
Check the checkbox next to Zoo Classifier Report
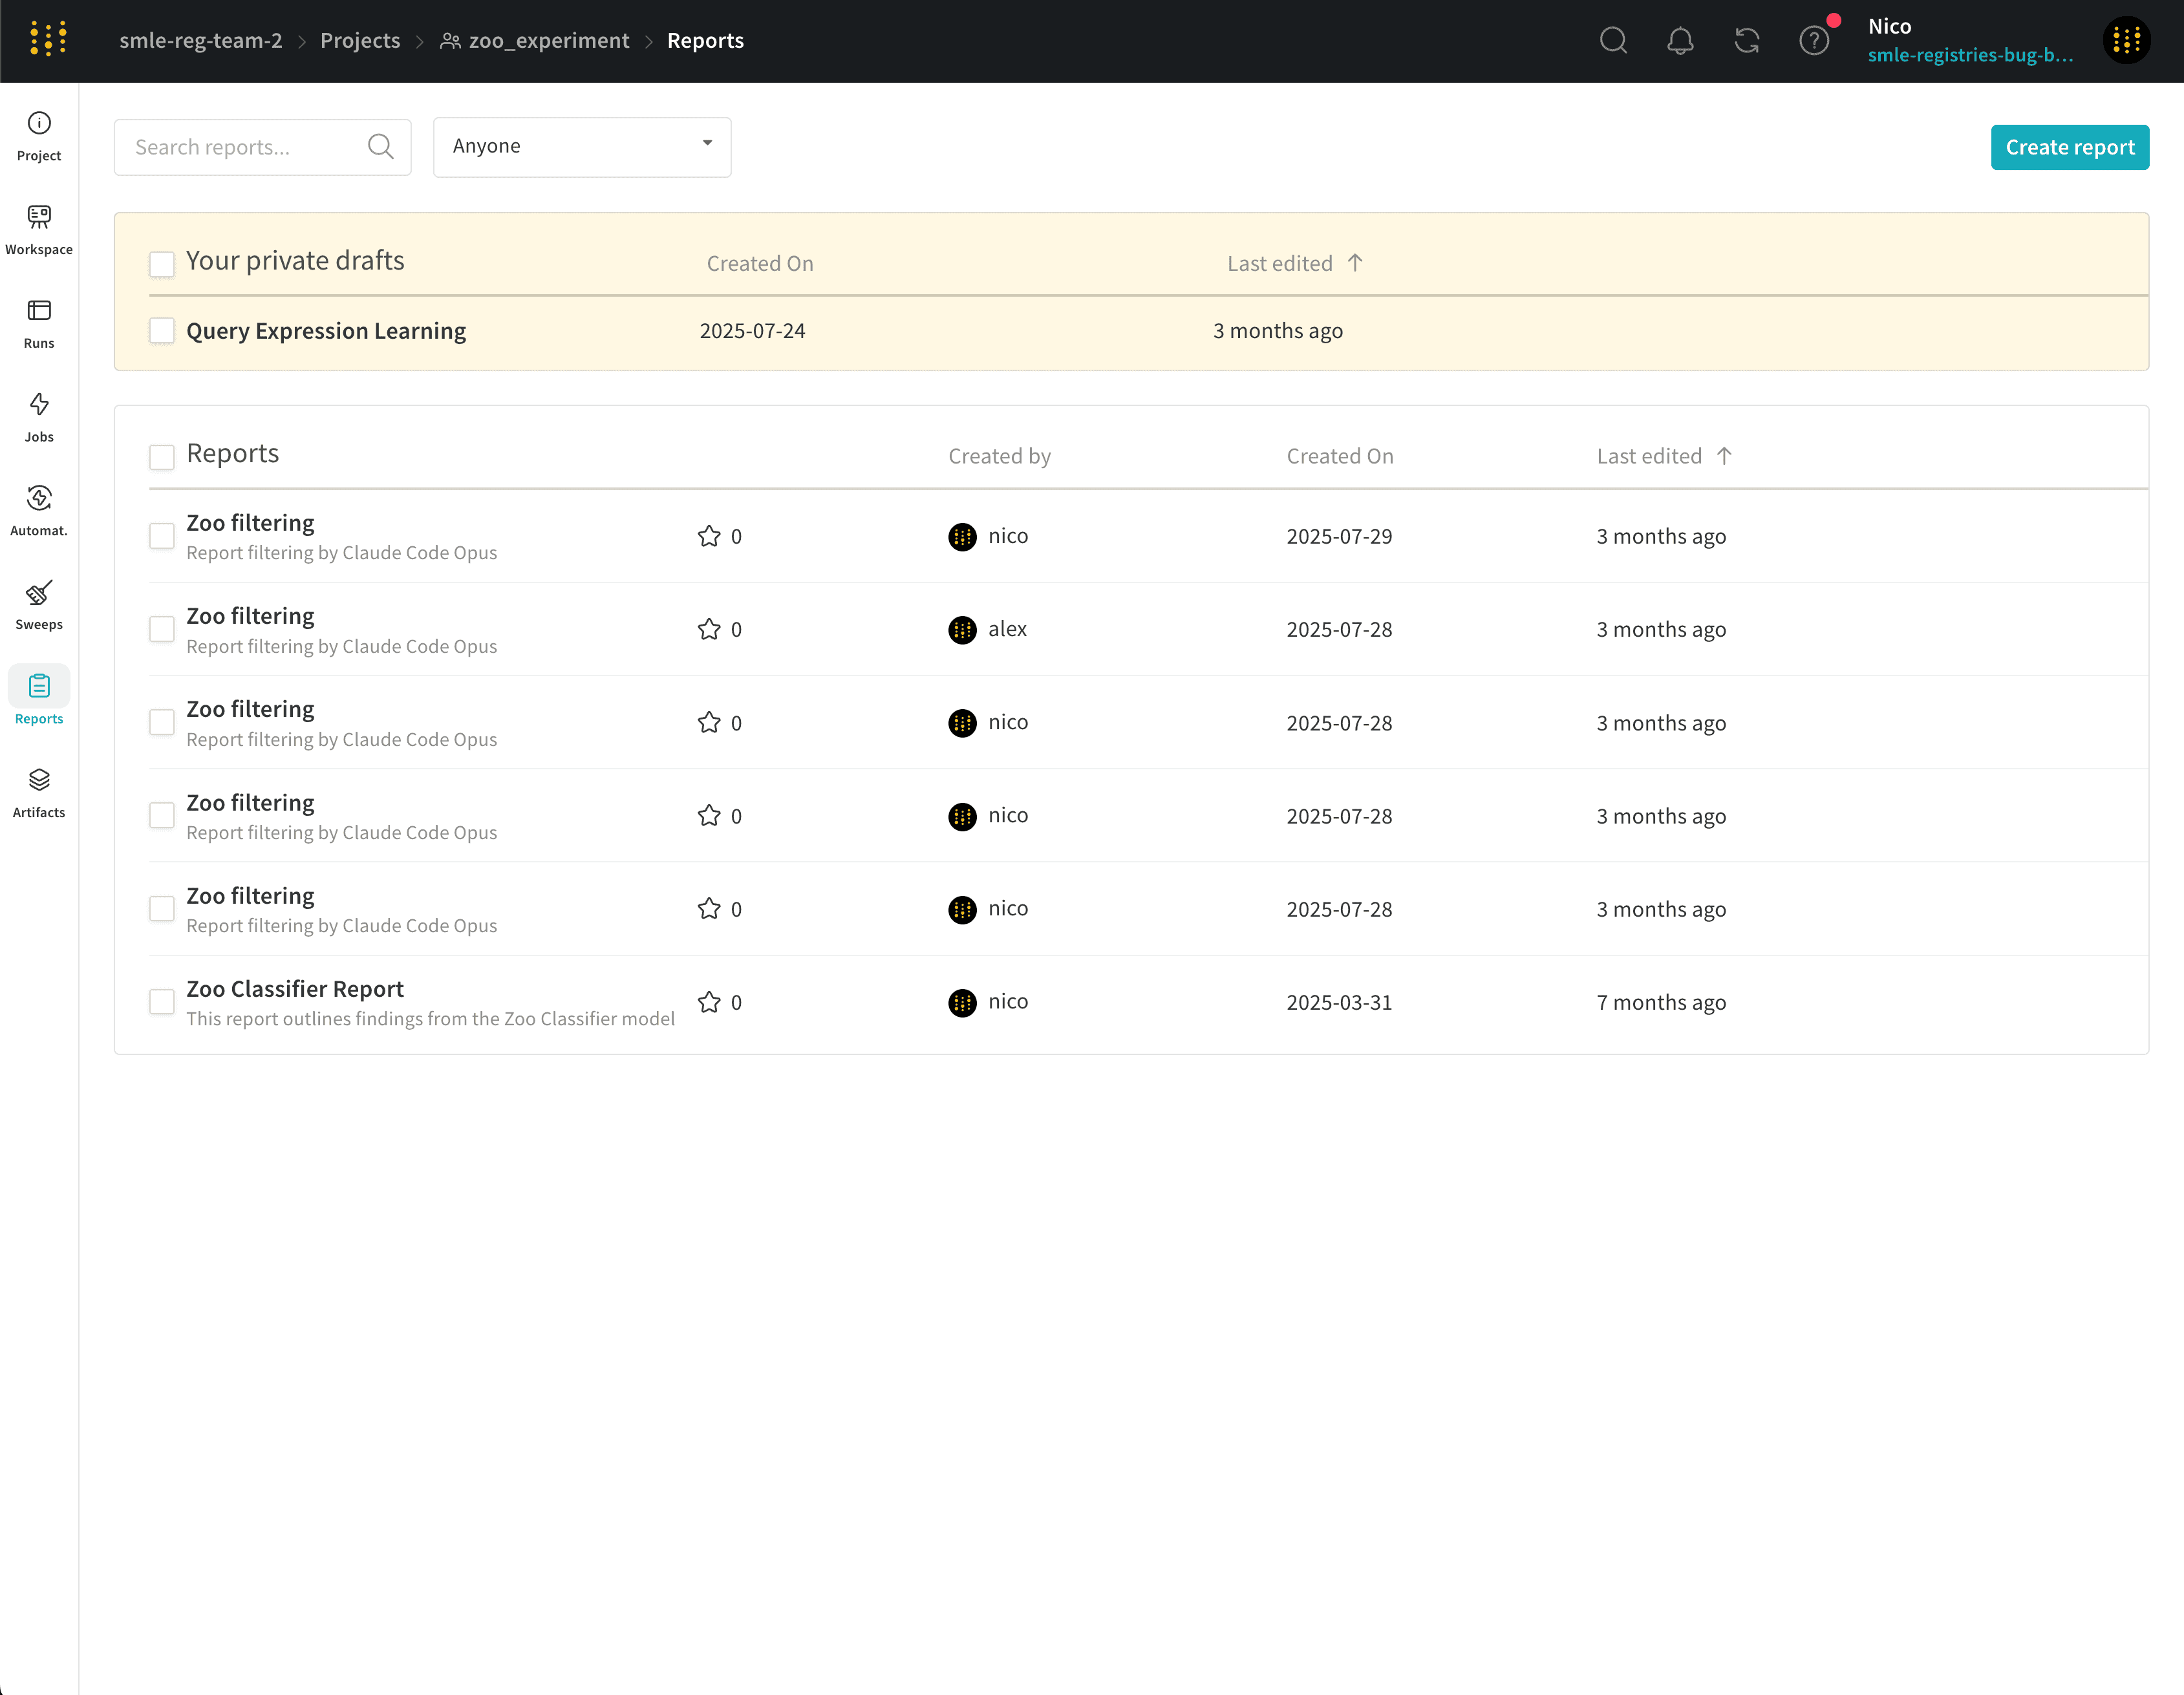click(162, 1001)
